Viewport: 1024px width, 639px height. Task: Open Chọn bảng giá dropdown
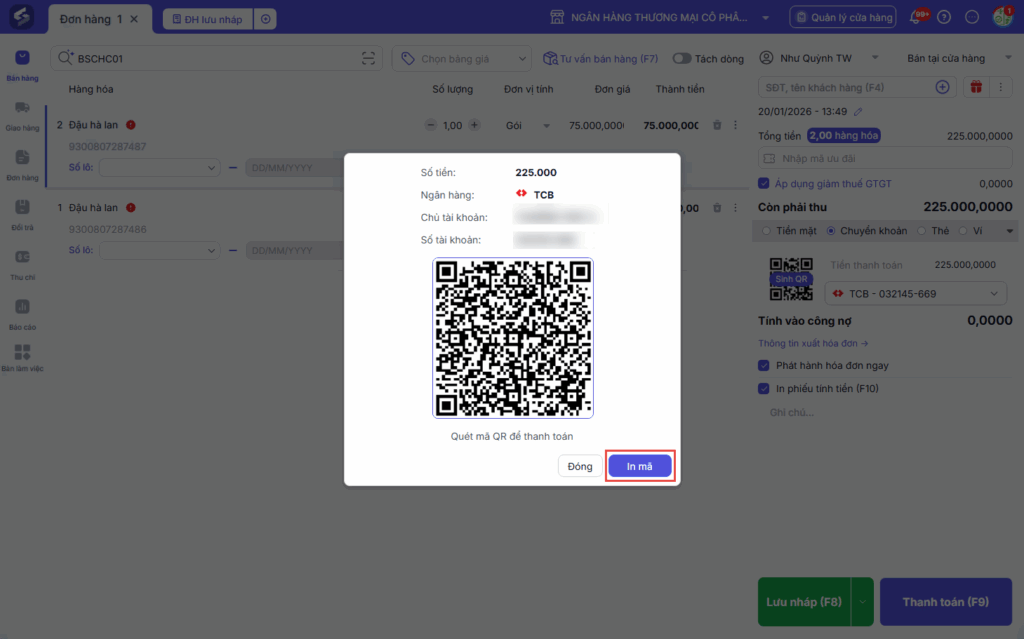(460, 58)
